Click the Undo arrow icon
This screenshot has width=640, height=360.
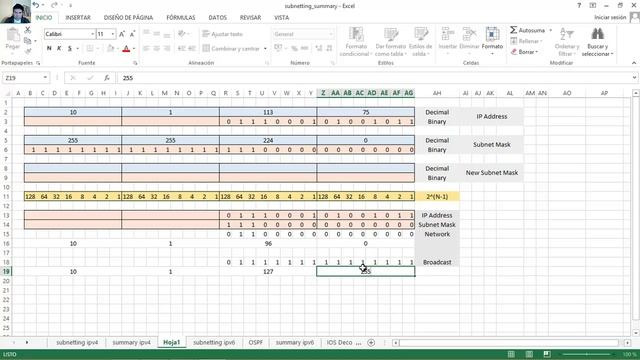click(36, 5)
